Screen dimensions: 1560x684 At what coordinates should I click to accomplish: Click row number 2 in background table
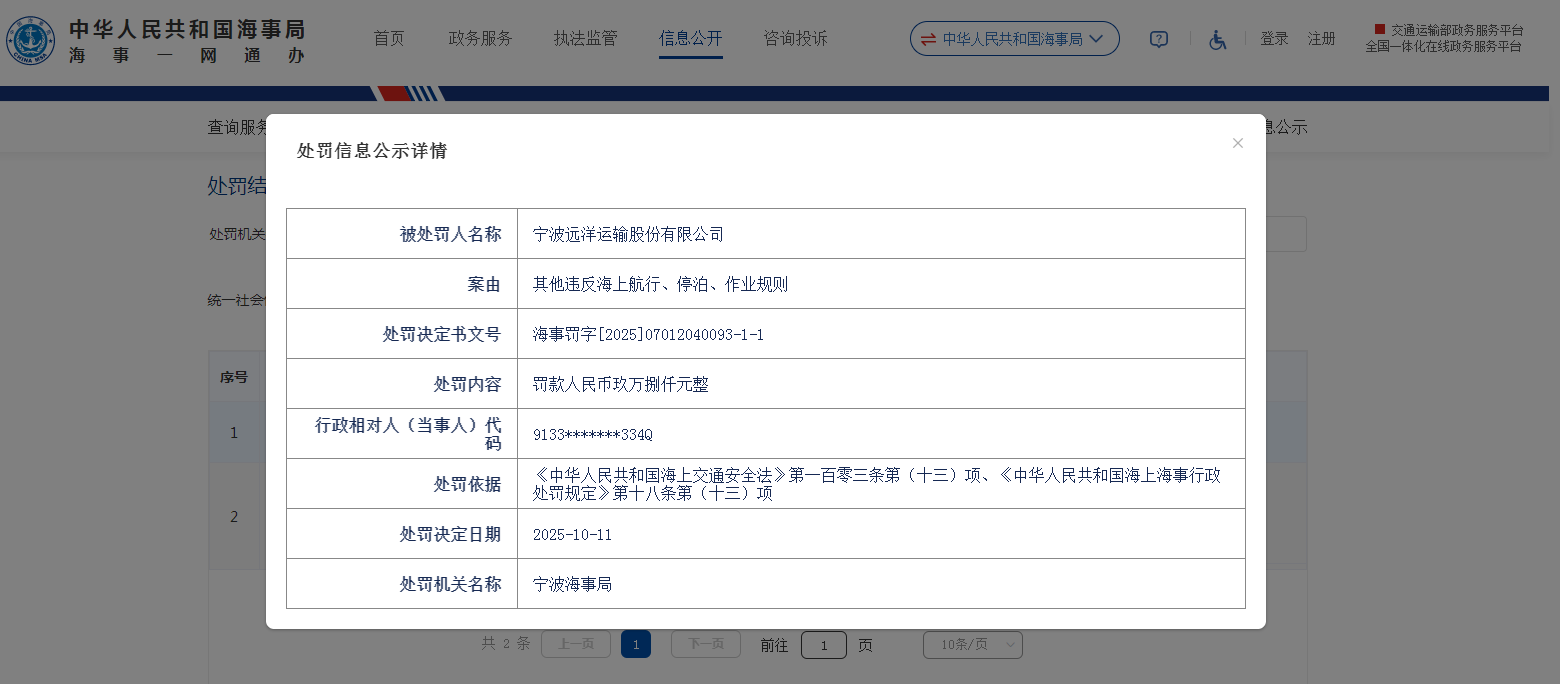point(234,516)
